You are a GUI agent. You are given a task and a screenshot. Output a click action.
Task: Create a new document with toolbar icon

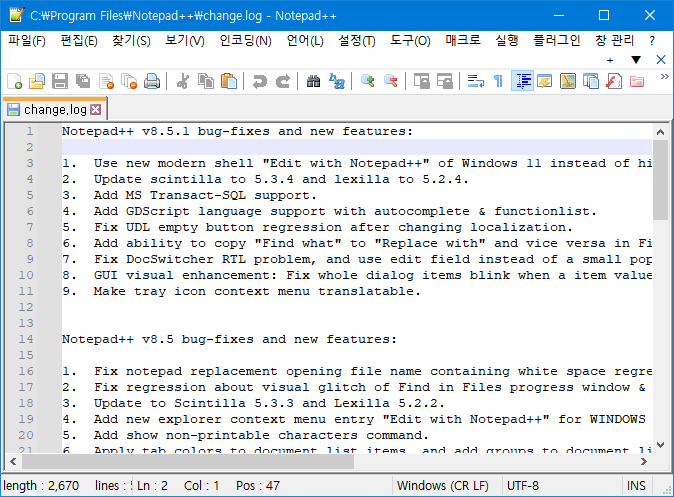tap(14, 81)
